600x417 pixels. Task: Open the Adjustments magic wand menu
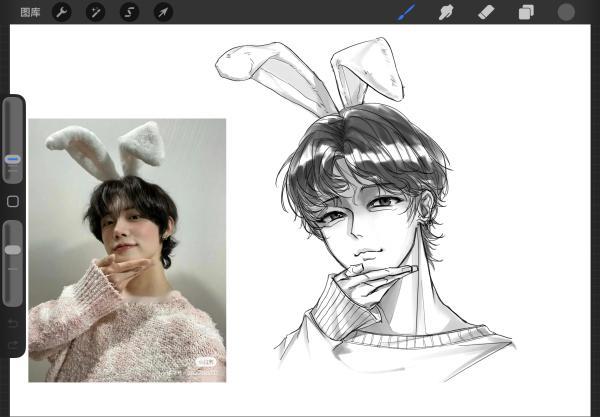coord(95,12)
